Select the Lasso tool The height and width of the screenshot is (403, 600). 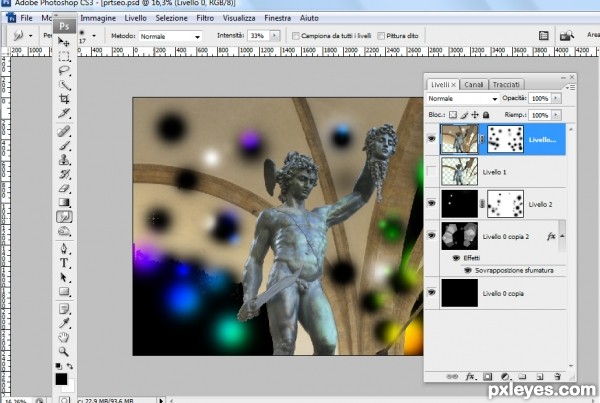click(x=64, y=71)
